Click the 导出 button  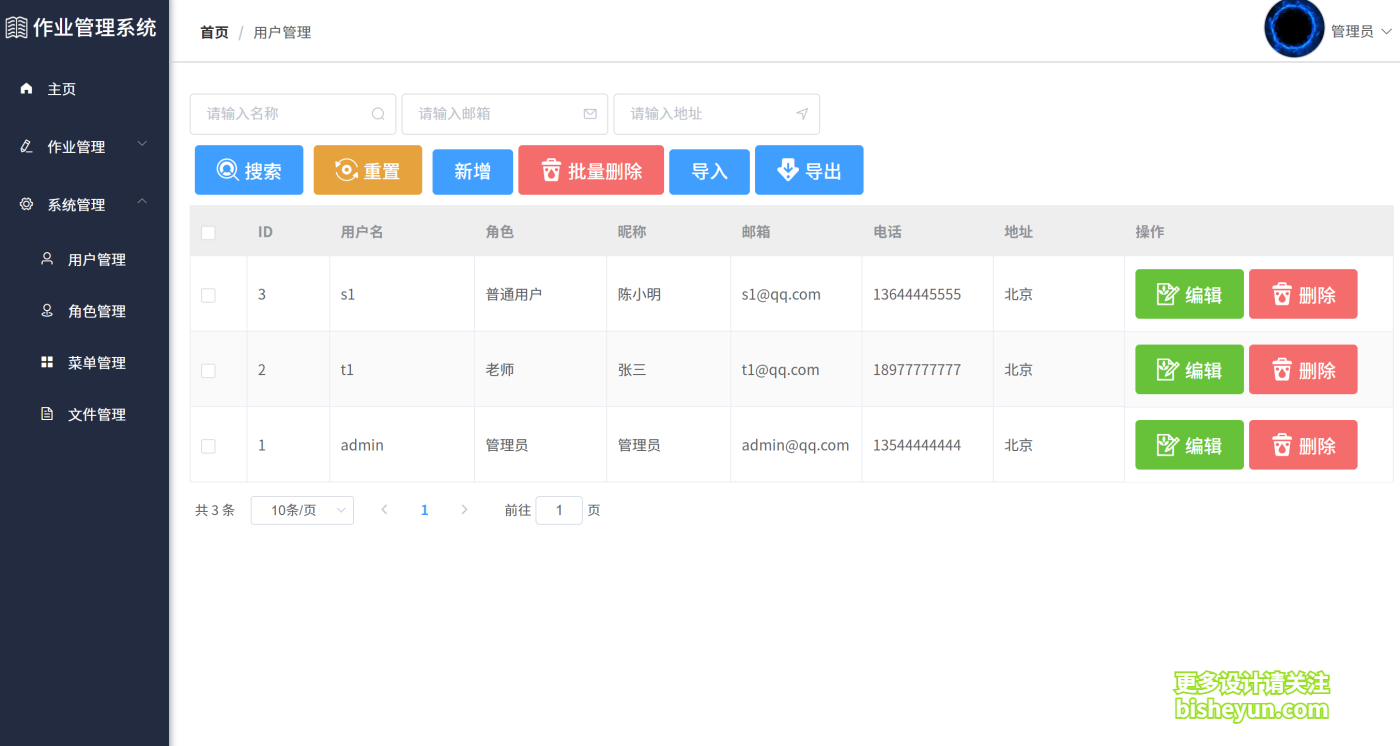pyautogui.click(x=809, y=170)
